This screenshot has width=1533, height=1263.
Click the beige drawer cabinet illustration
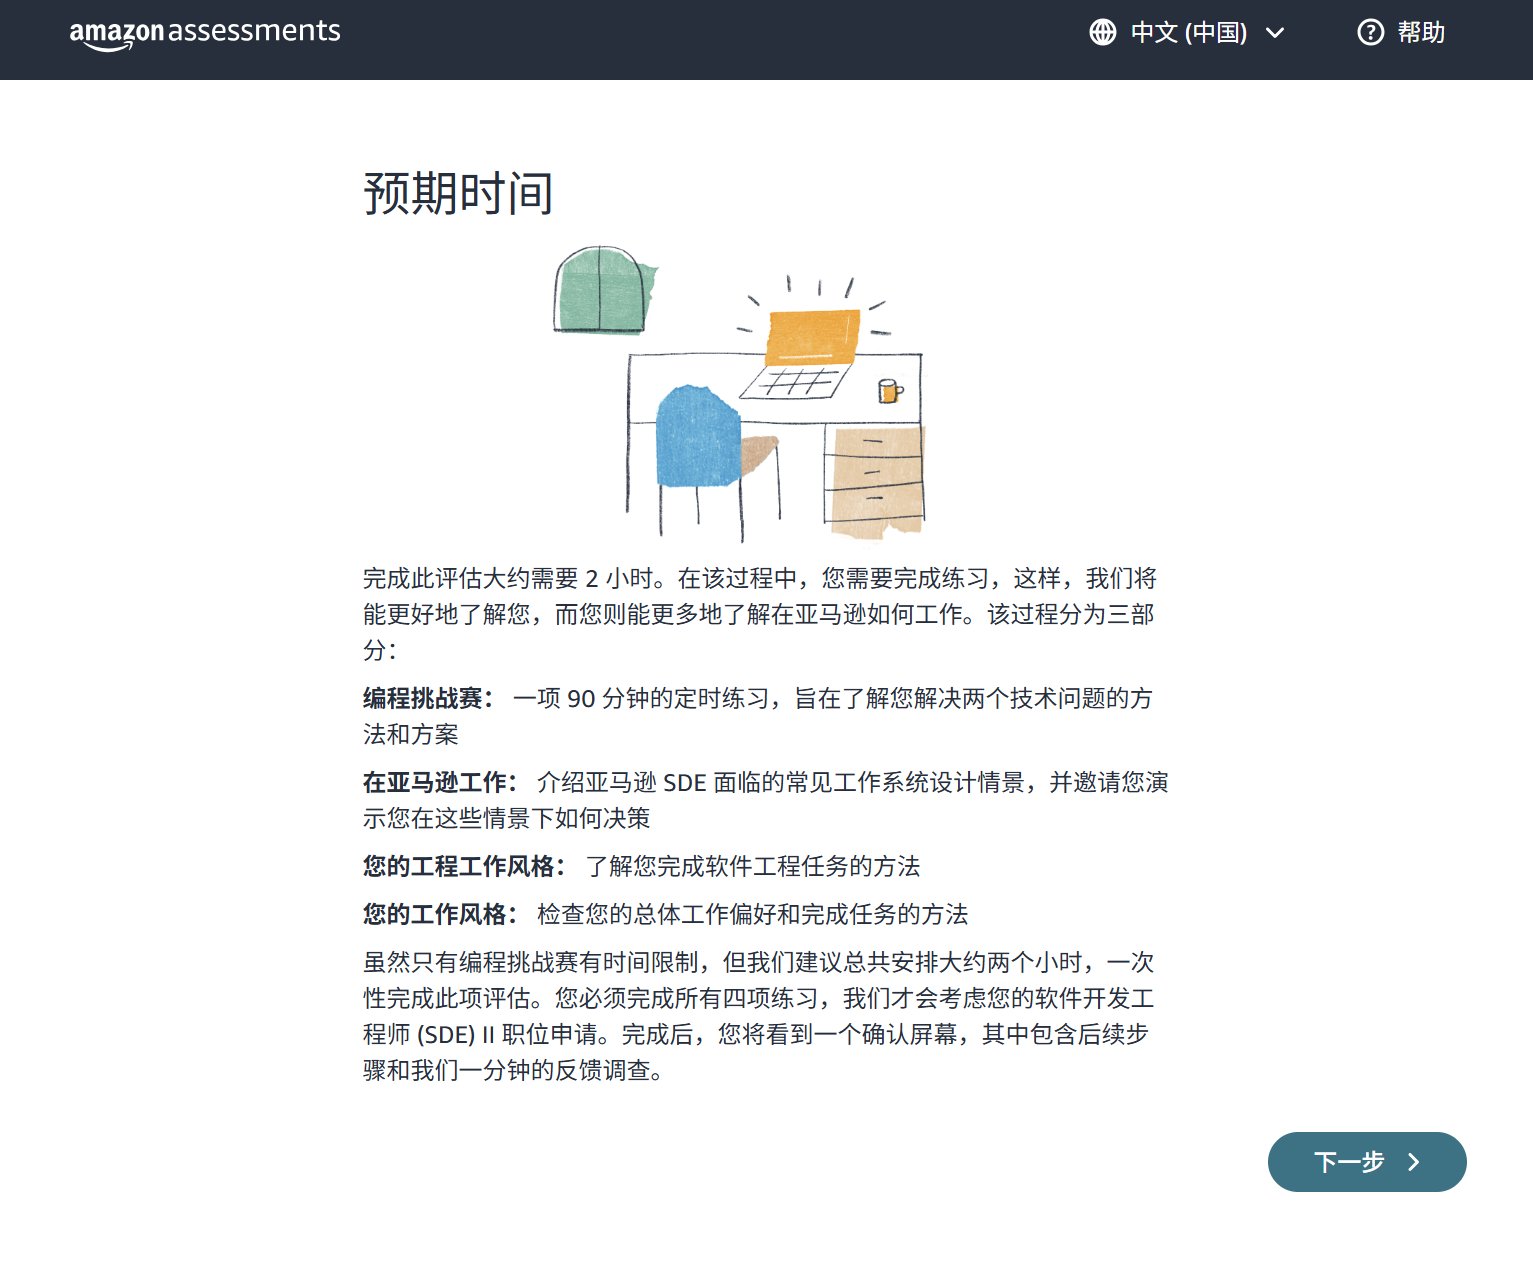pyautogui.click(x=875, y=476)
